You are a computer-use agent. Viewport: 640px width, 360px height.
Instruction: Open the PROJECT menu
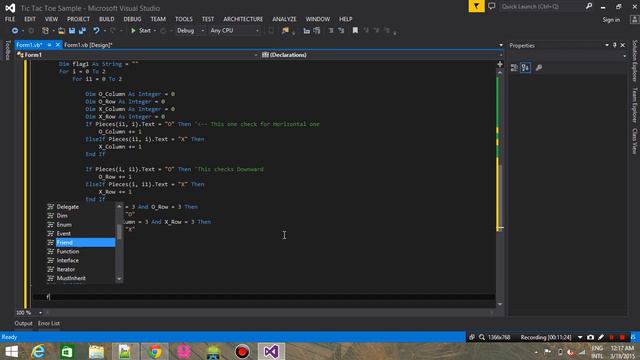point(78,19)
